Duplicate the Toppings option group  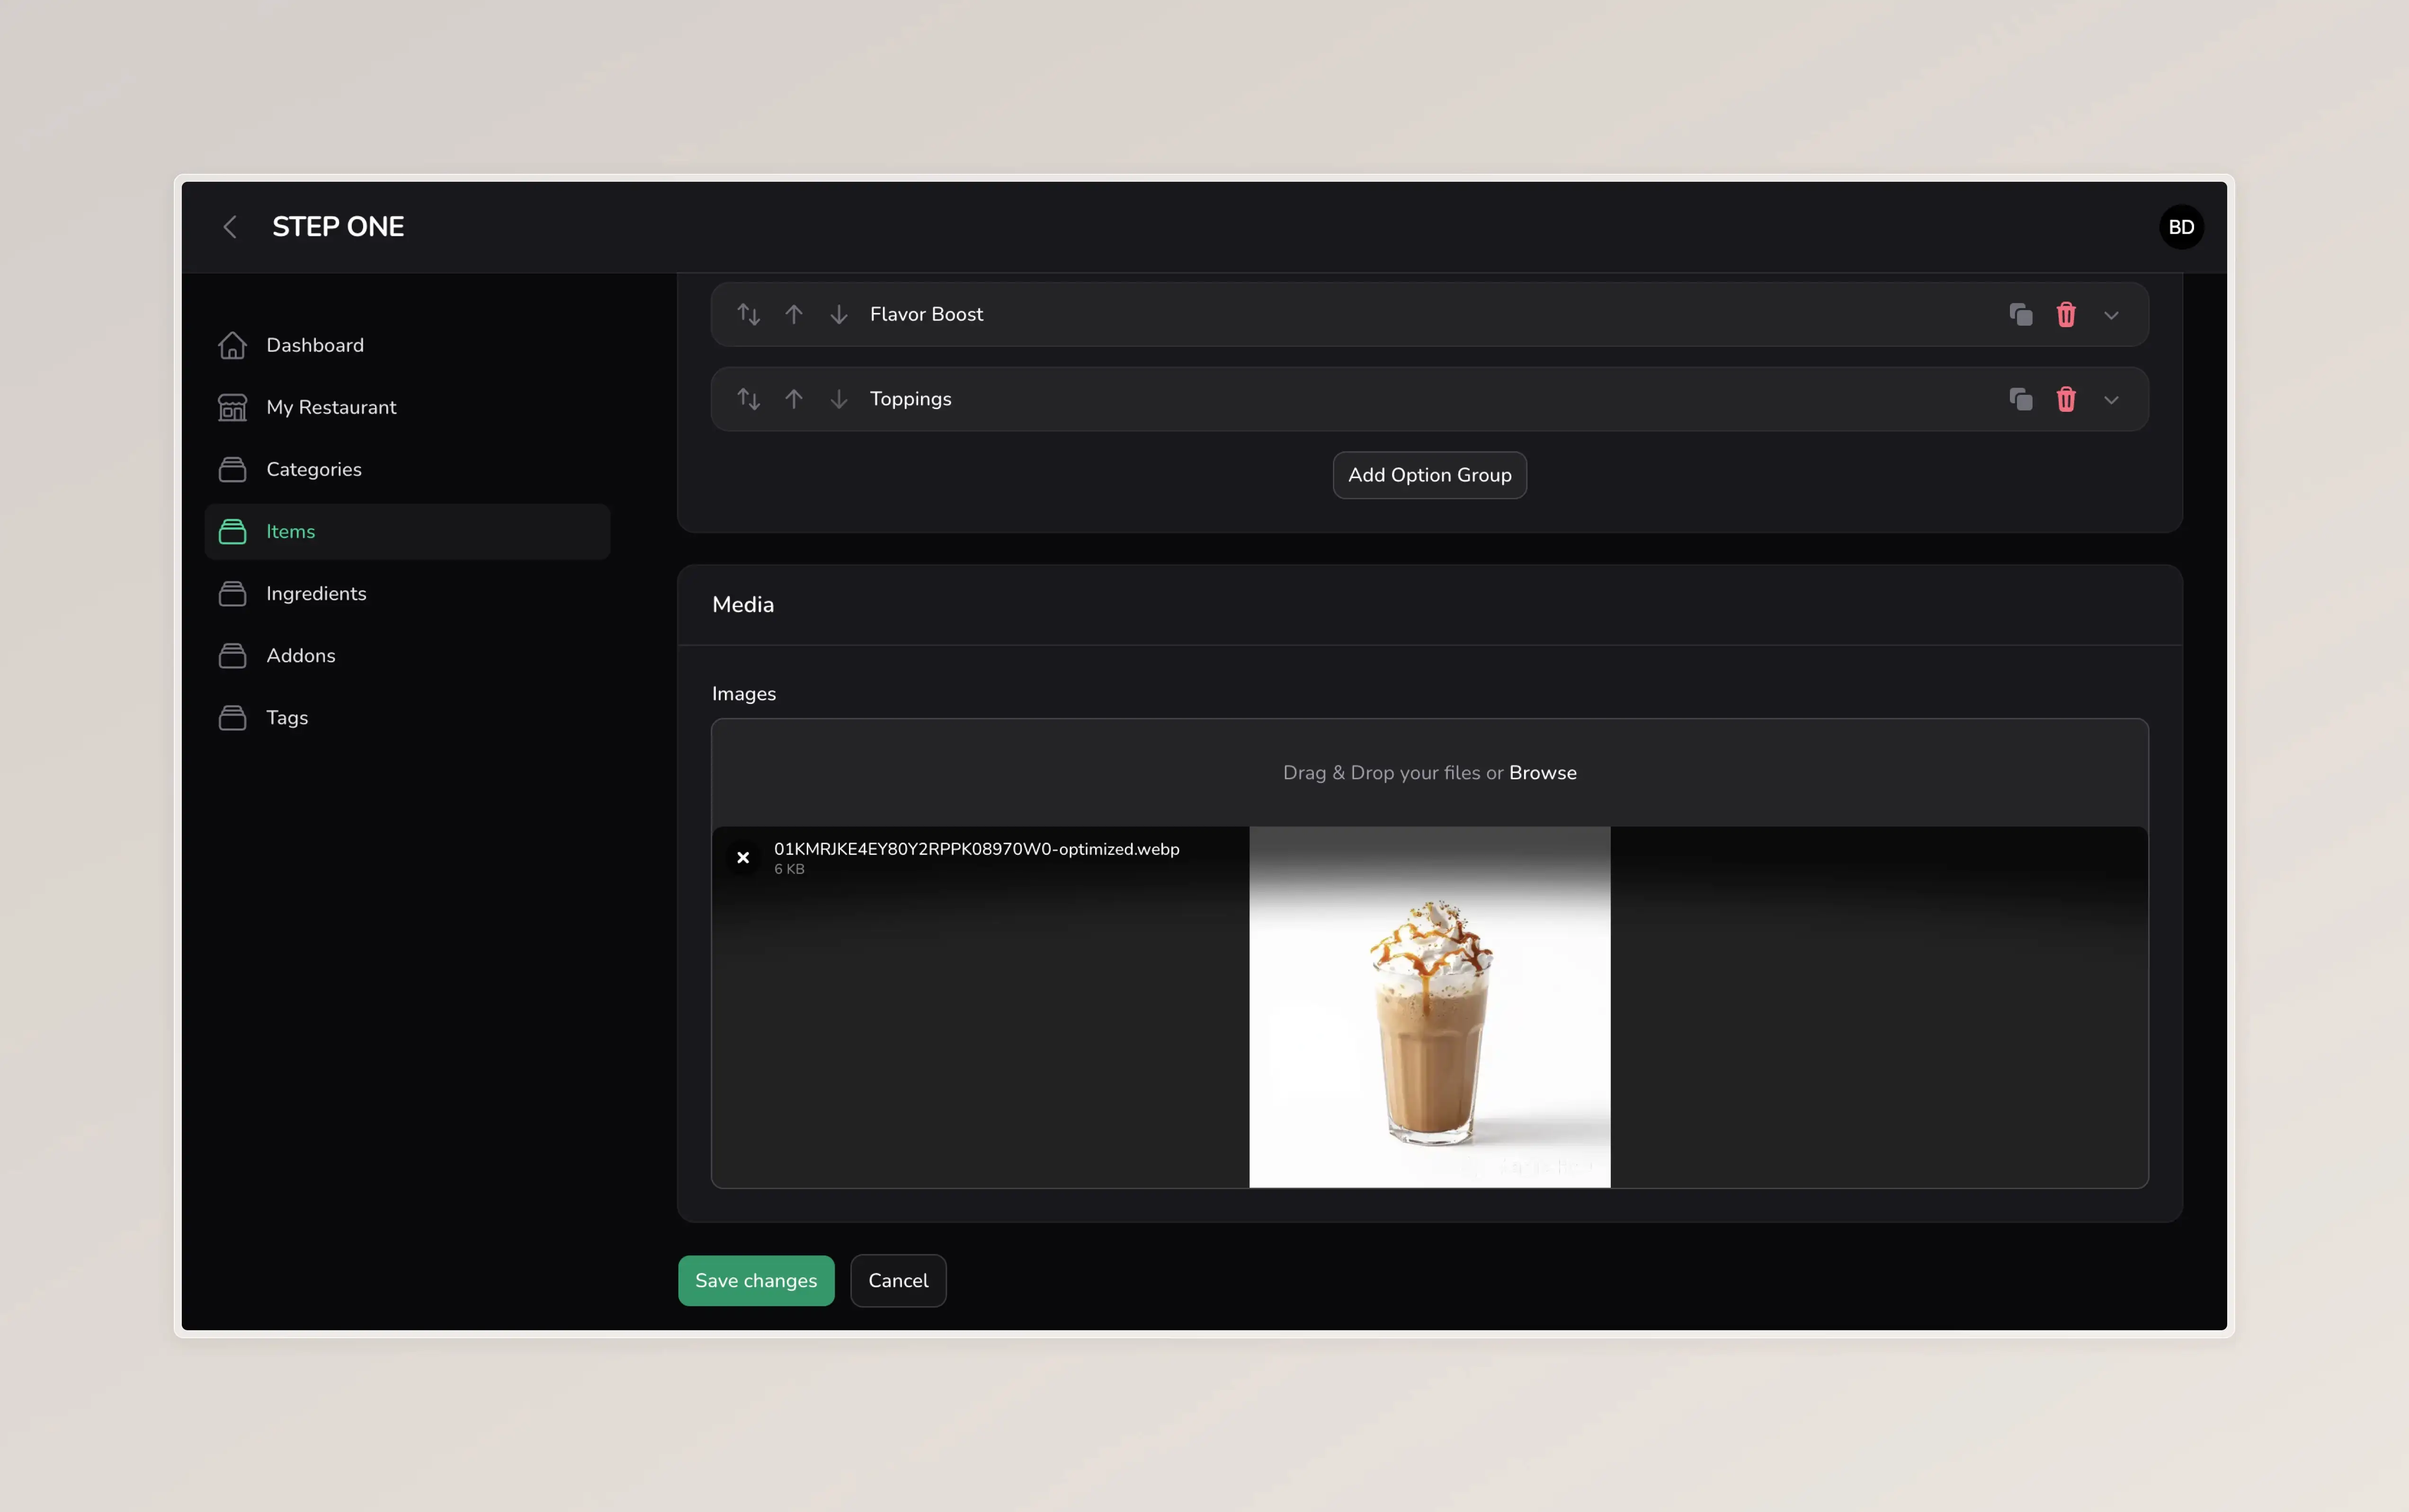pyautogui.click(x=2021, y=400)
